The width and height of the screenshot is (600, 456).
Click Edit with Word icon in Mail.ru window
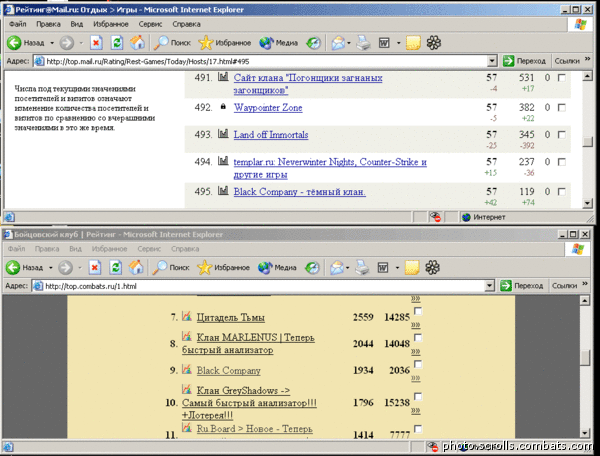tap(384, 43)
